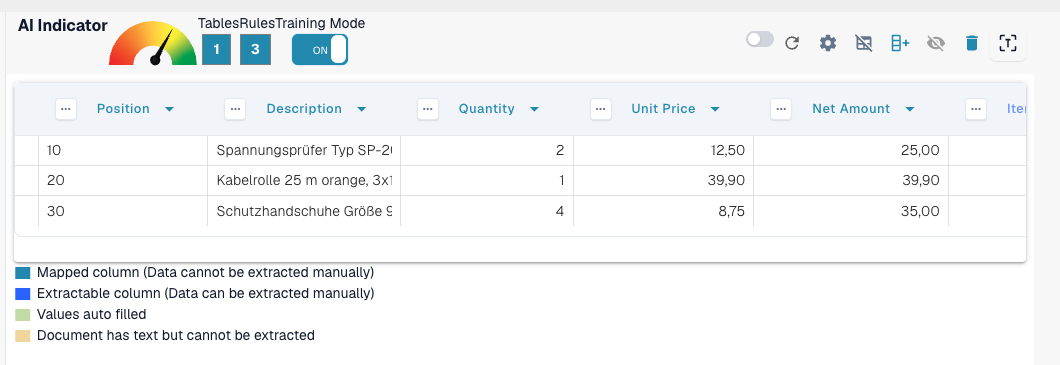Open options menu for Quantity column

pos(428,109)
